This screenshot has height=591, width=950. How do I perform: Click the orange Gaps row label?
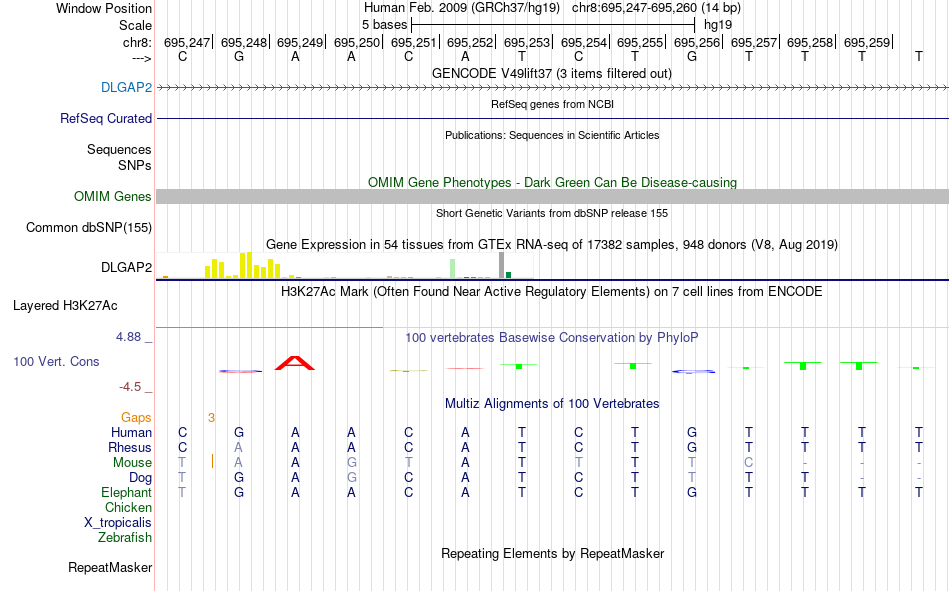click(136, 417)
